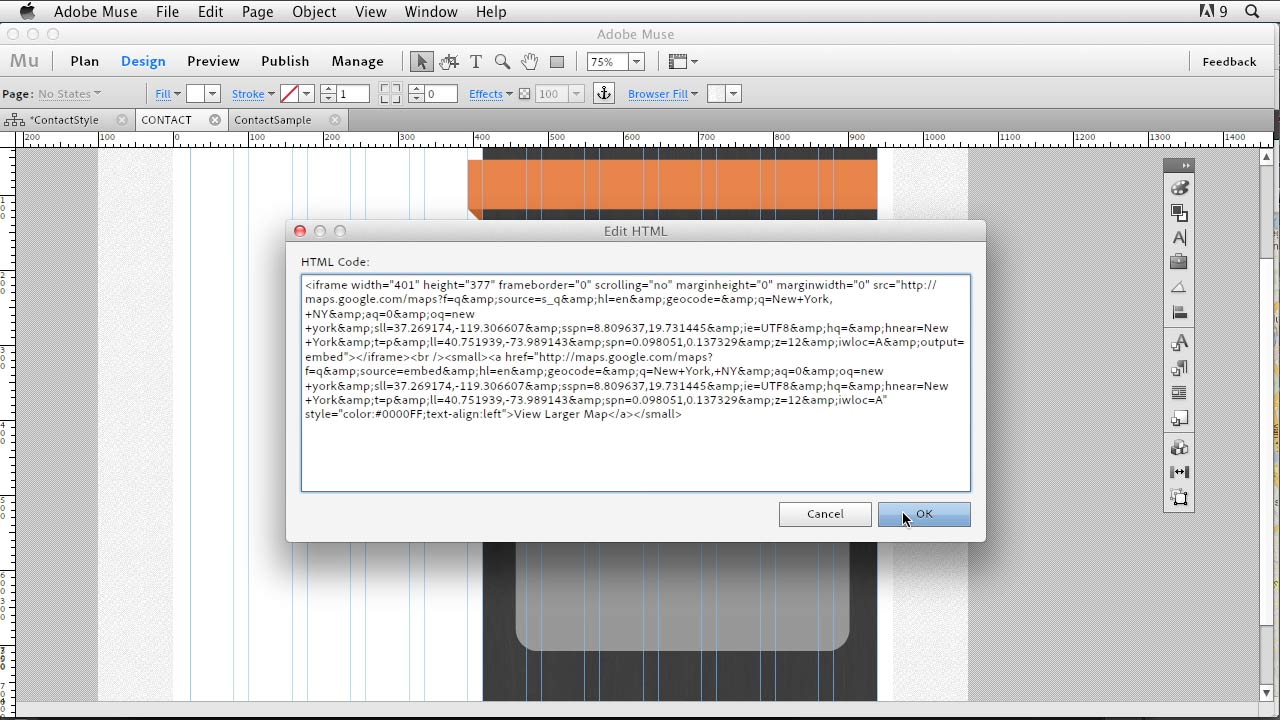Select the Text tool

point(476,62)
